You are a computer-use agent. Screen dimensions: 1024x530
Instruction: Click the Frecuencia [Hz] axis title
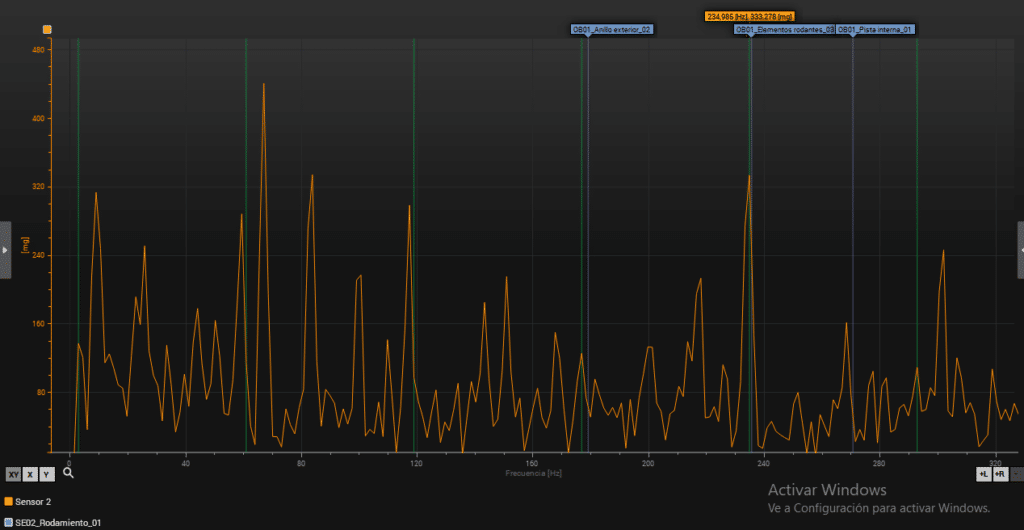tap(533, 472)
